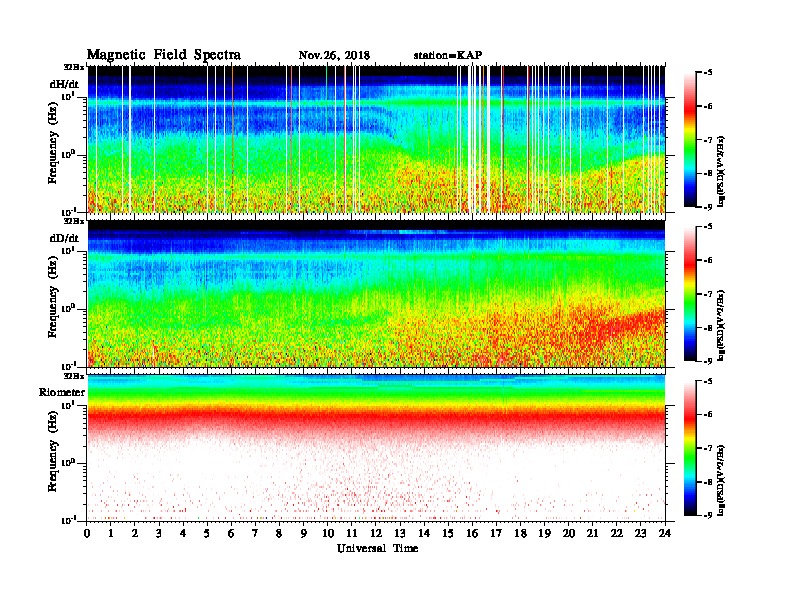Click the dH/dt spectrogram plot area
792x612 pixels.
tap(376, 139)
